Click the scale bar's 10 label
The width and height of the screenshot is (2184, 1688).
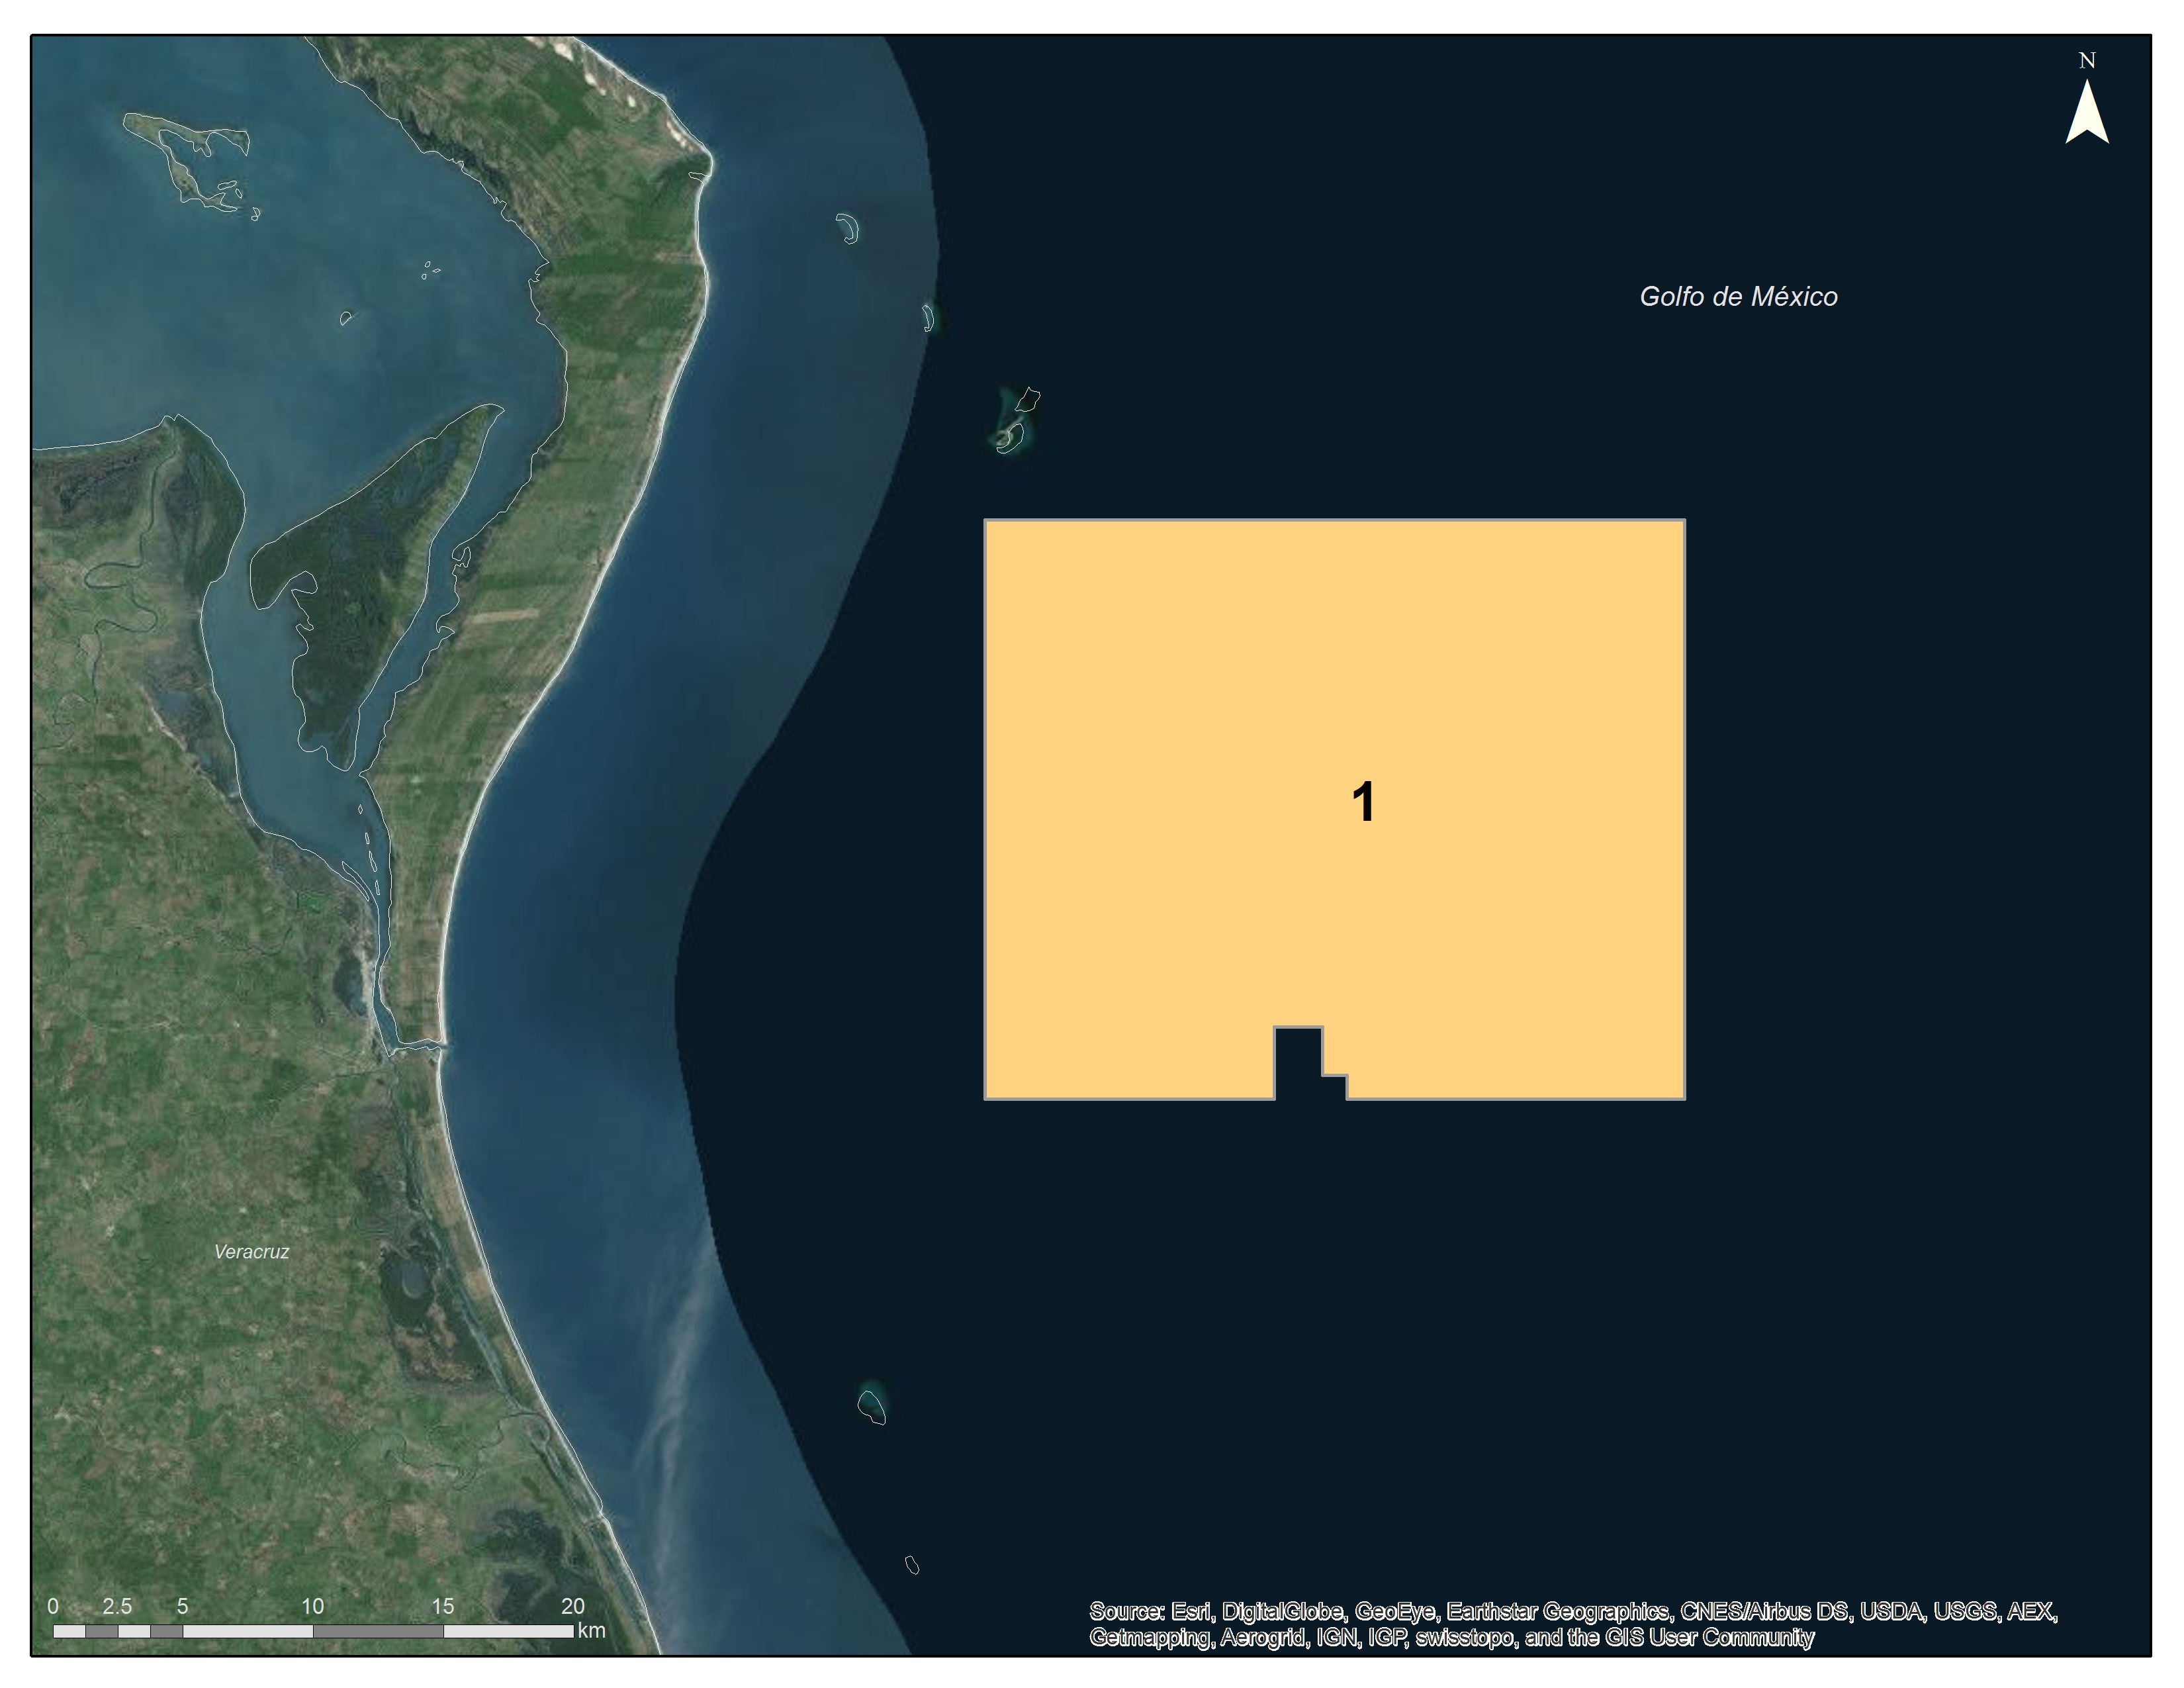tap(312, 1606)
